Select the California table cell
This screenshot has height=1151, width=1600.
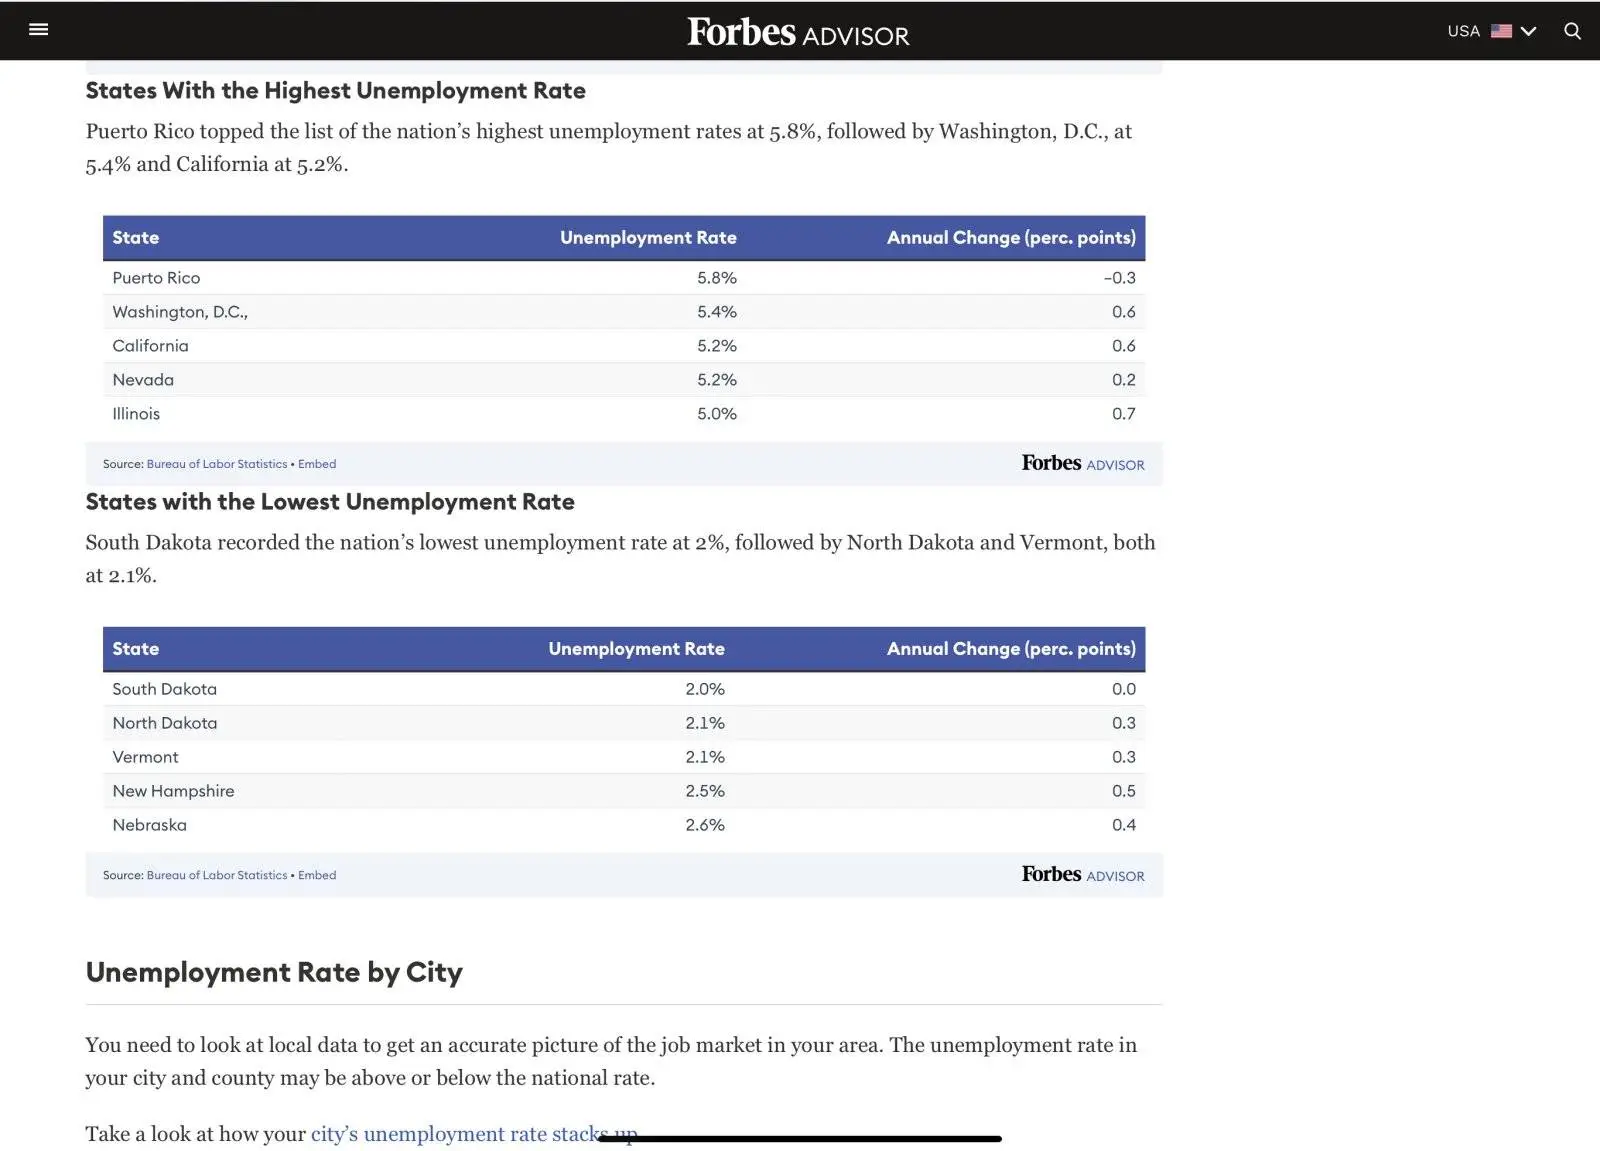[x=150, y=346]
